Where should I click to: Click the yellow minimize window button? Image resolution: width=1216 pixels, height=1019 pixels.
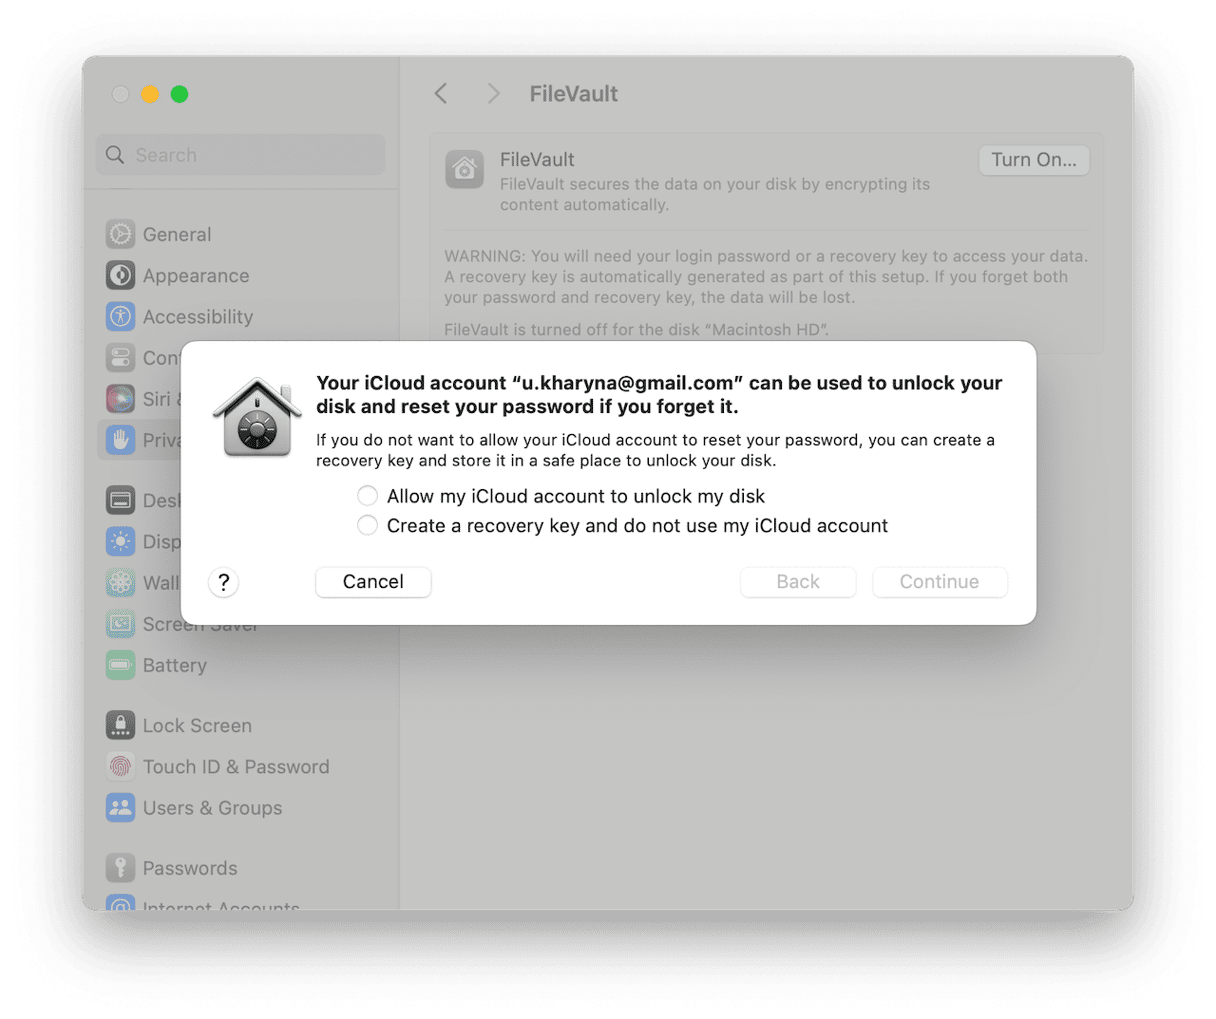point(150,94)
